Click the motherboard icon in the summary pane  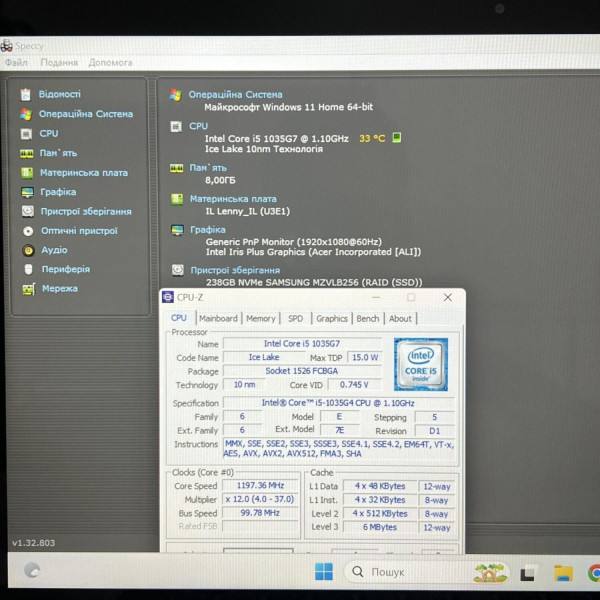[x=177, y=199]
